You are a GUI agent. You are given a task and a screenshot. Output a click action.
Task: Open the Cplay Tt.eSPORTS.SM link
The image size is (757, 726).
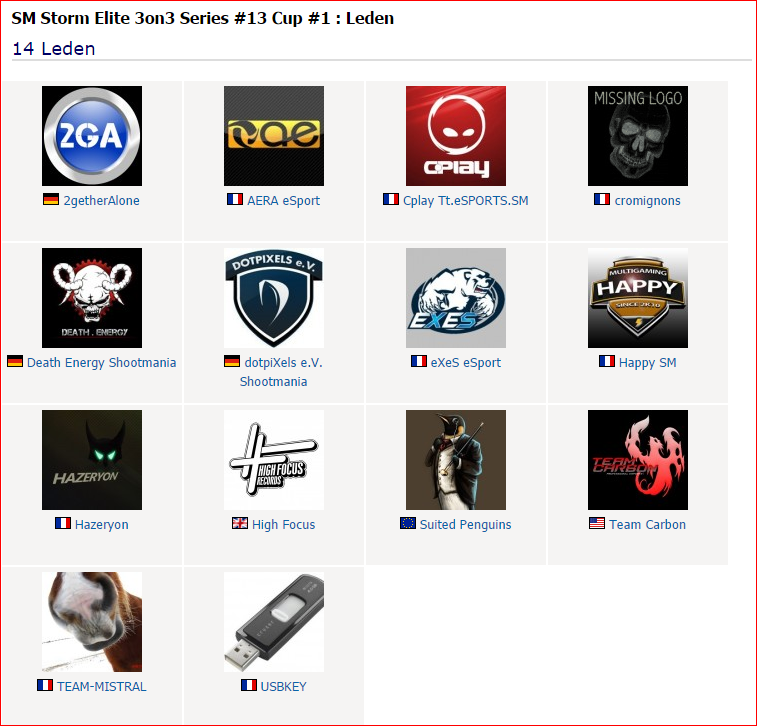[465, 200]
